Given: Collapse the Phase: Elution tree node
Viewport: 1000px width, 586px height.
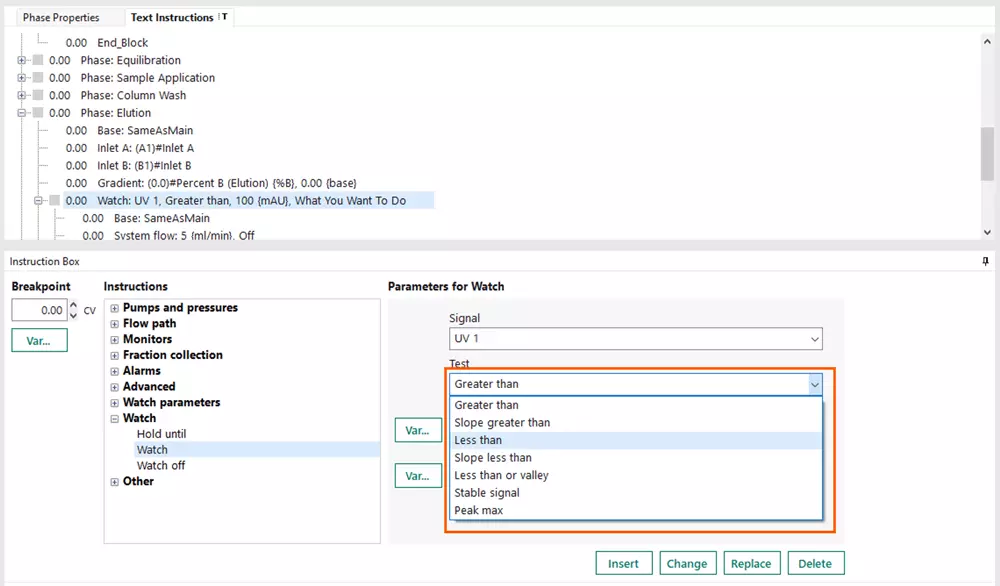Looking at the screenshot, I should click(21, 112).
